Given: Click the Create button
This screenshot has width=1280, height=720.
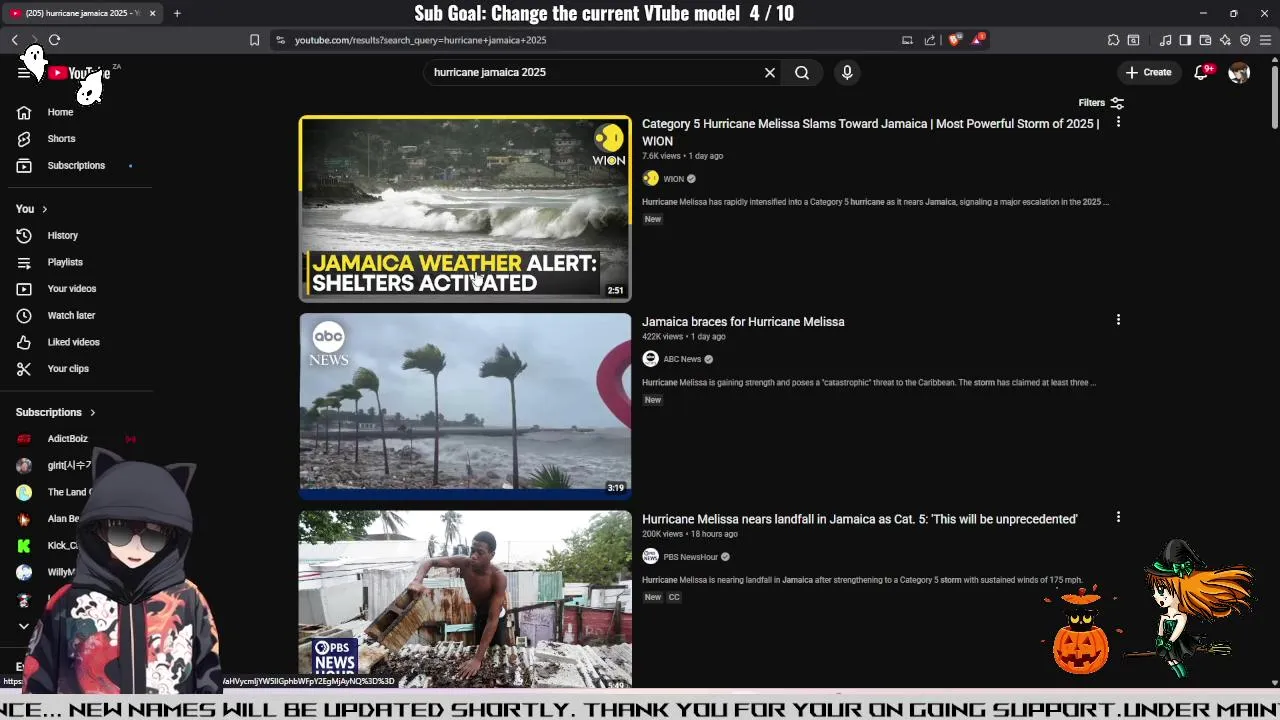Looking at the screenshot, I should (1148, 72).
